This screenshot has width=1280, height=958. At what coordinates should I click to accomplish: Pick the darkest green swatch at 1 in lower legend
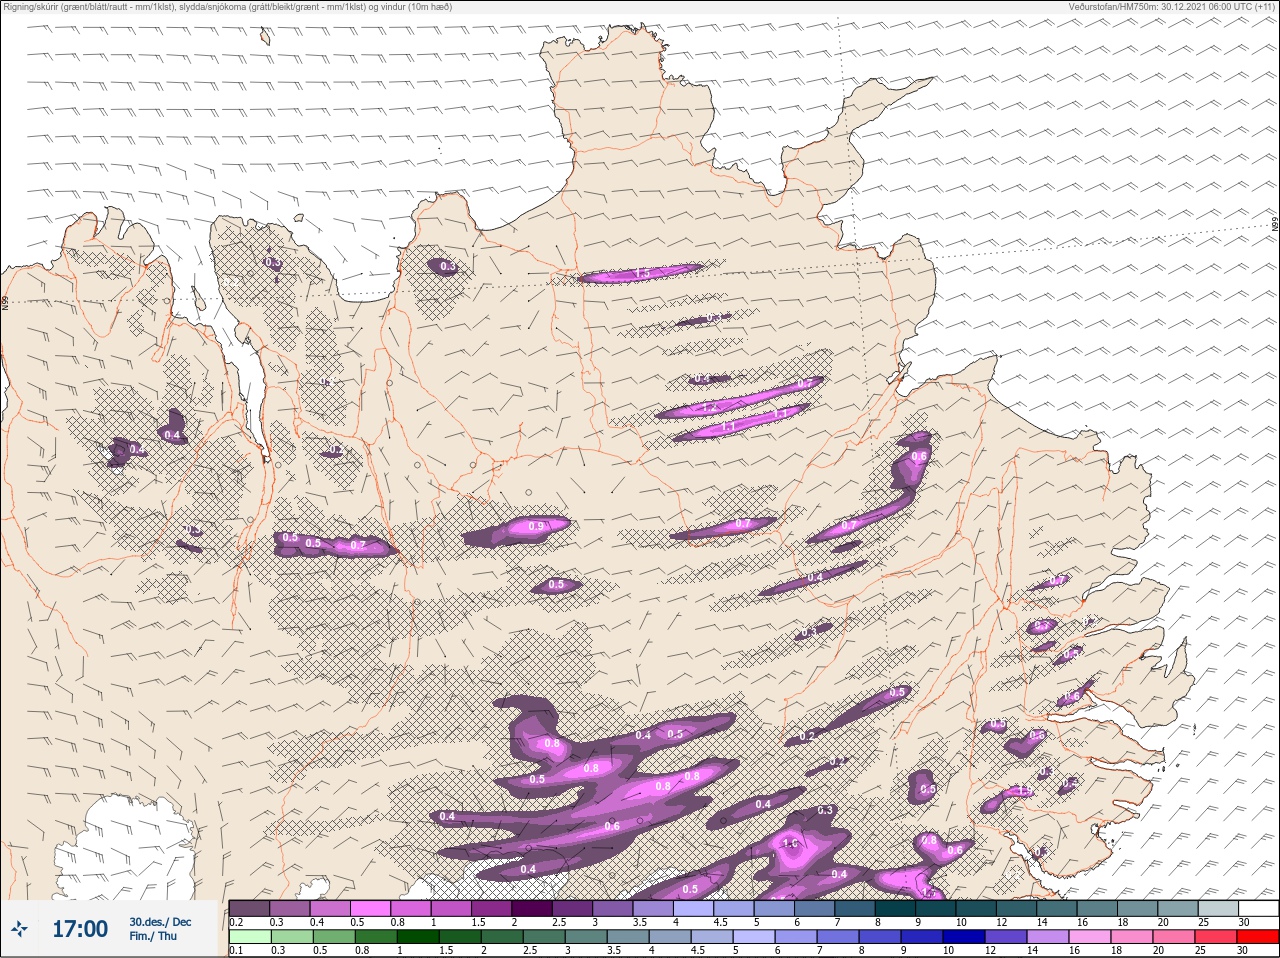418,938
